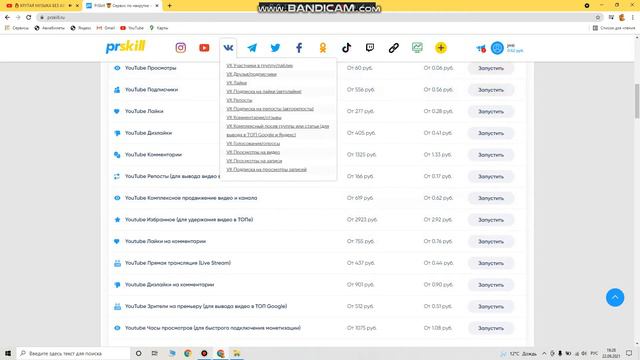The image size is (640, 360).
Task: Launch YouTube Подписчики with Запустить button
Action: (x=491, y=90)
